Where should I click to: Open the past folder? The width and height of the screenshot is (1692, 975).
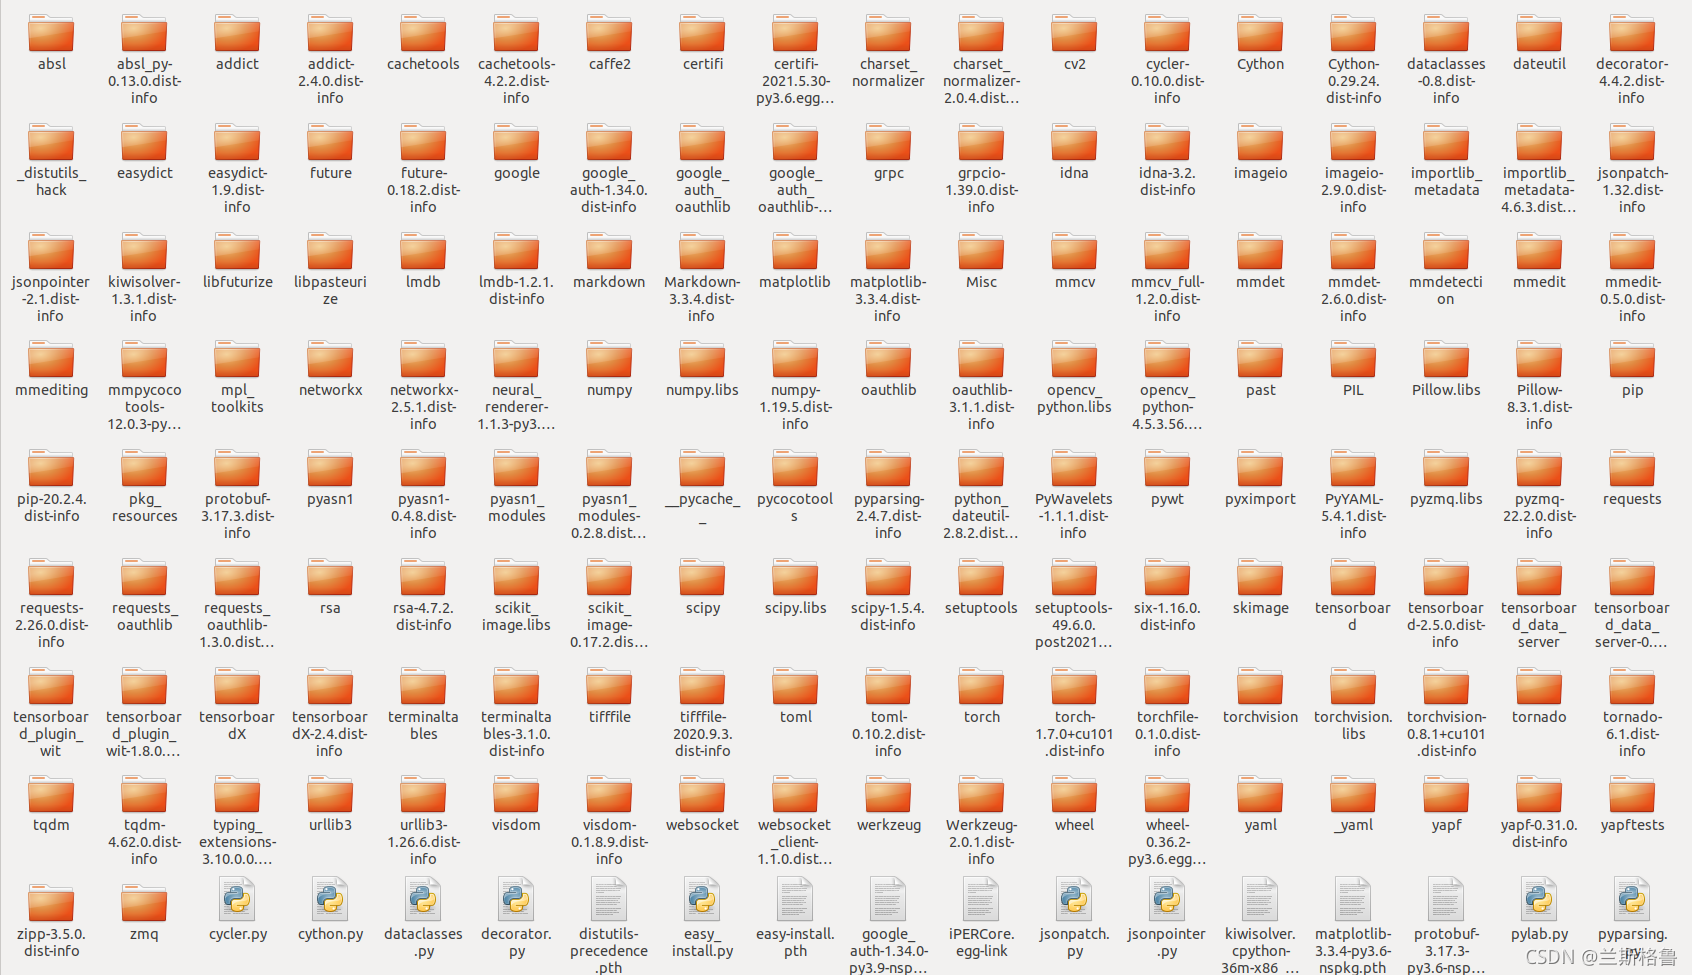[1260, 360]
